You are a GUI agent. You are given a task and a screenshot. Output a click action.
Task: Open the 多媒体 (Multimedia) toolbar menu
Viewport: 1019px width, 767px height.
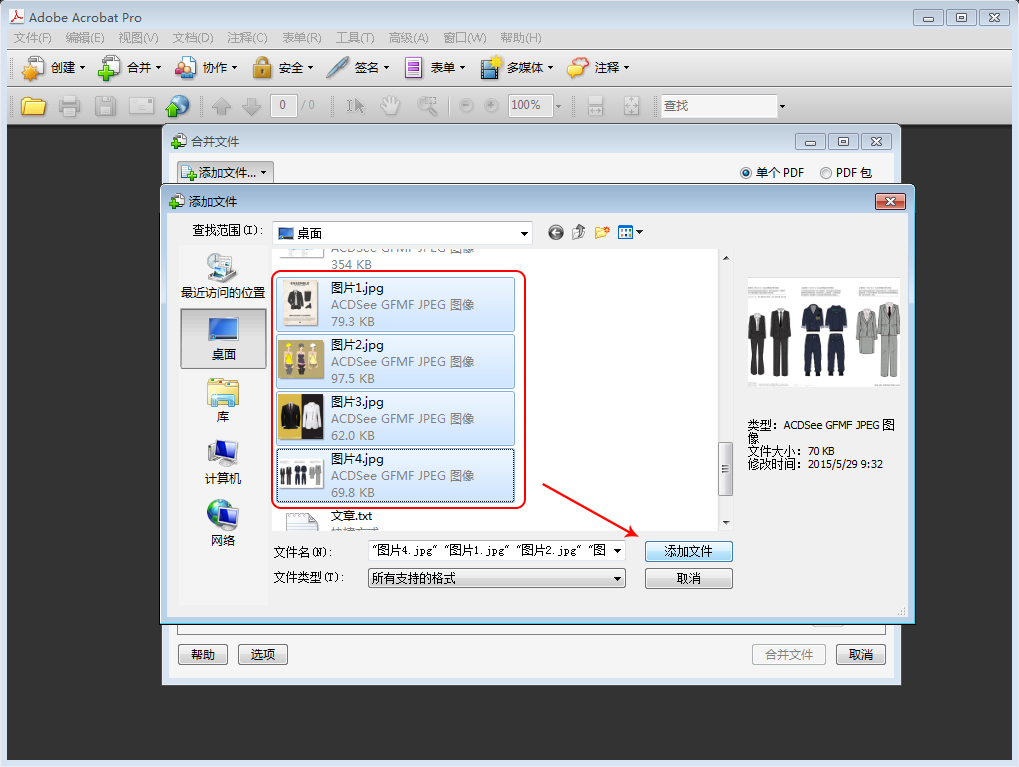coord(517,68)
